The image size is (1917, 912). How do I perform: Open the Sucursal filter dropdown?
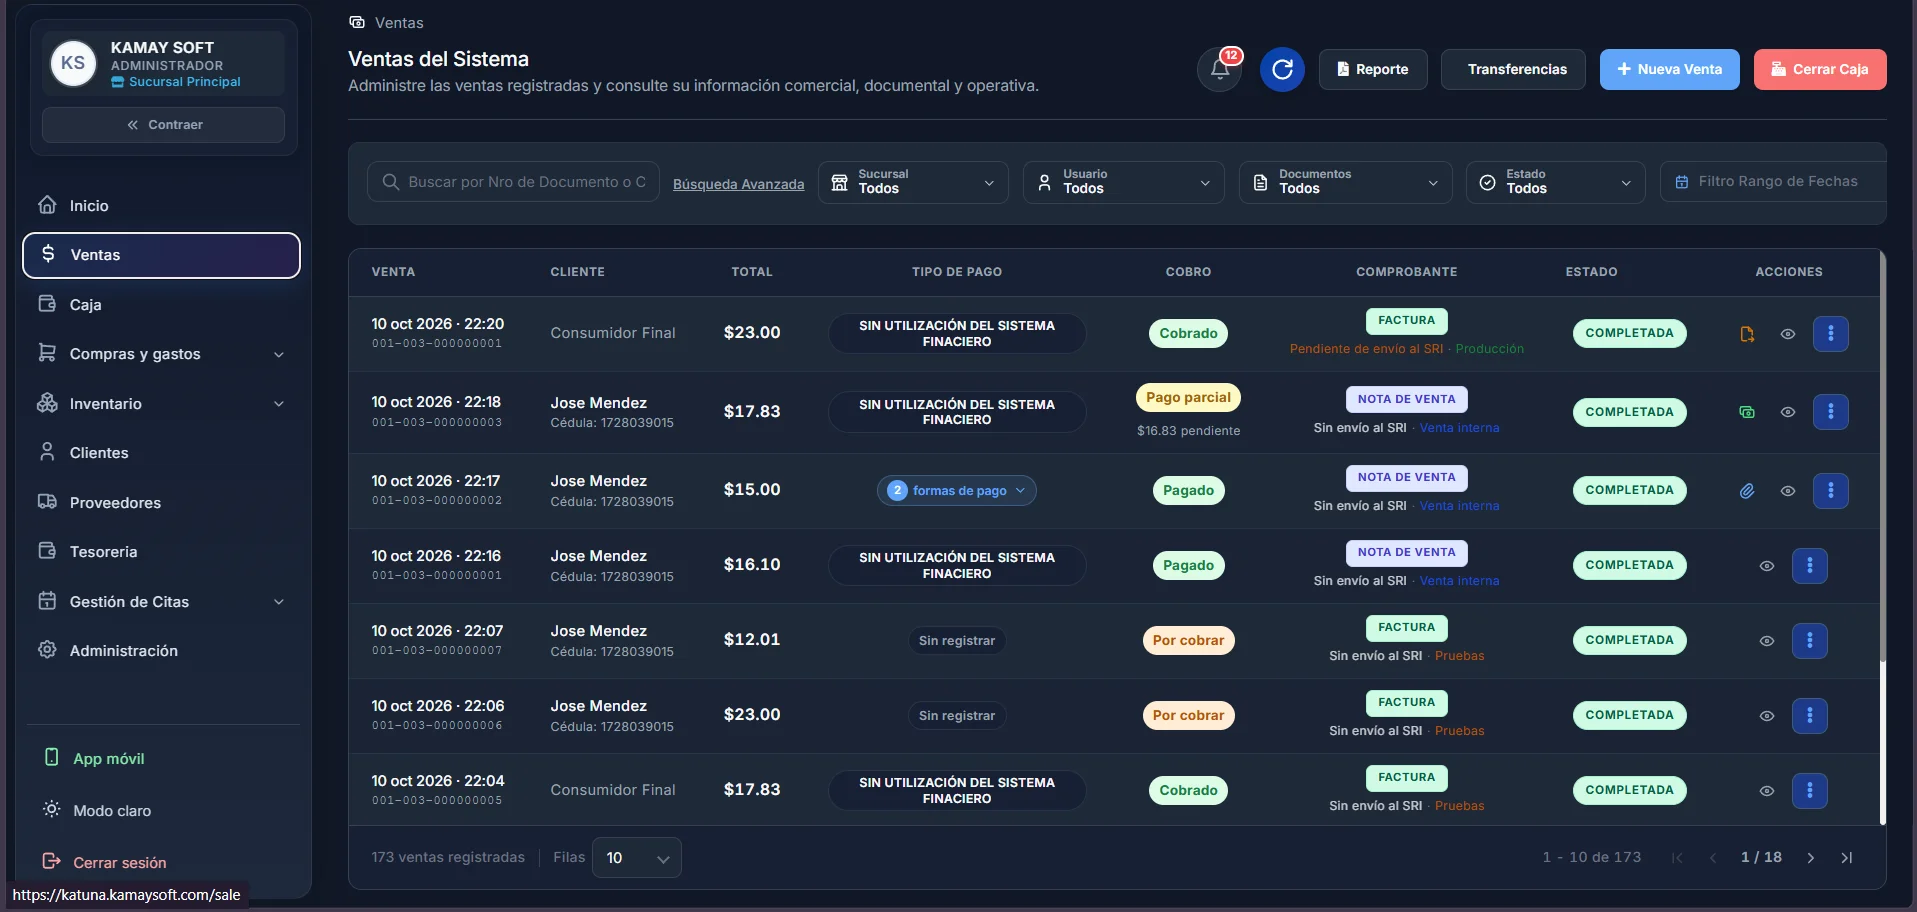pyautogui.click(x=913, y=182)
